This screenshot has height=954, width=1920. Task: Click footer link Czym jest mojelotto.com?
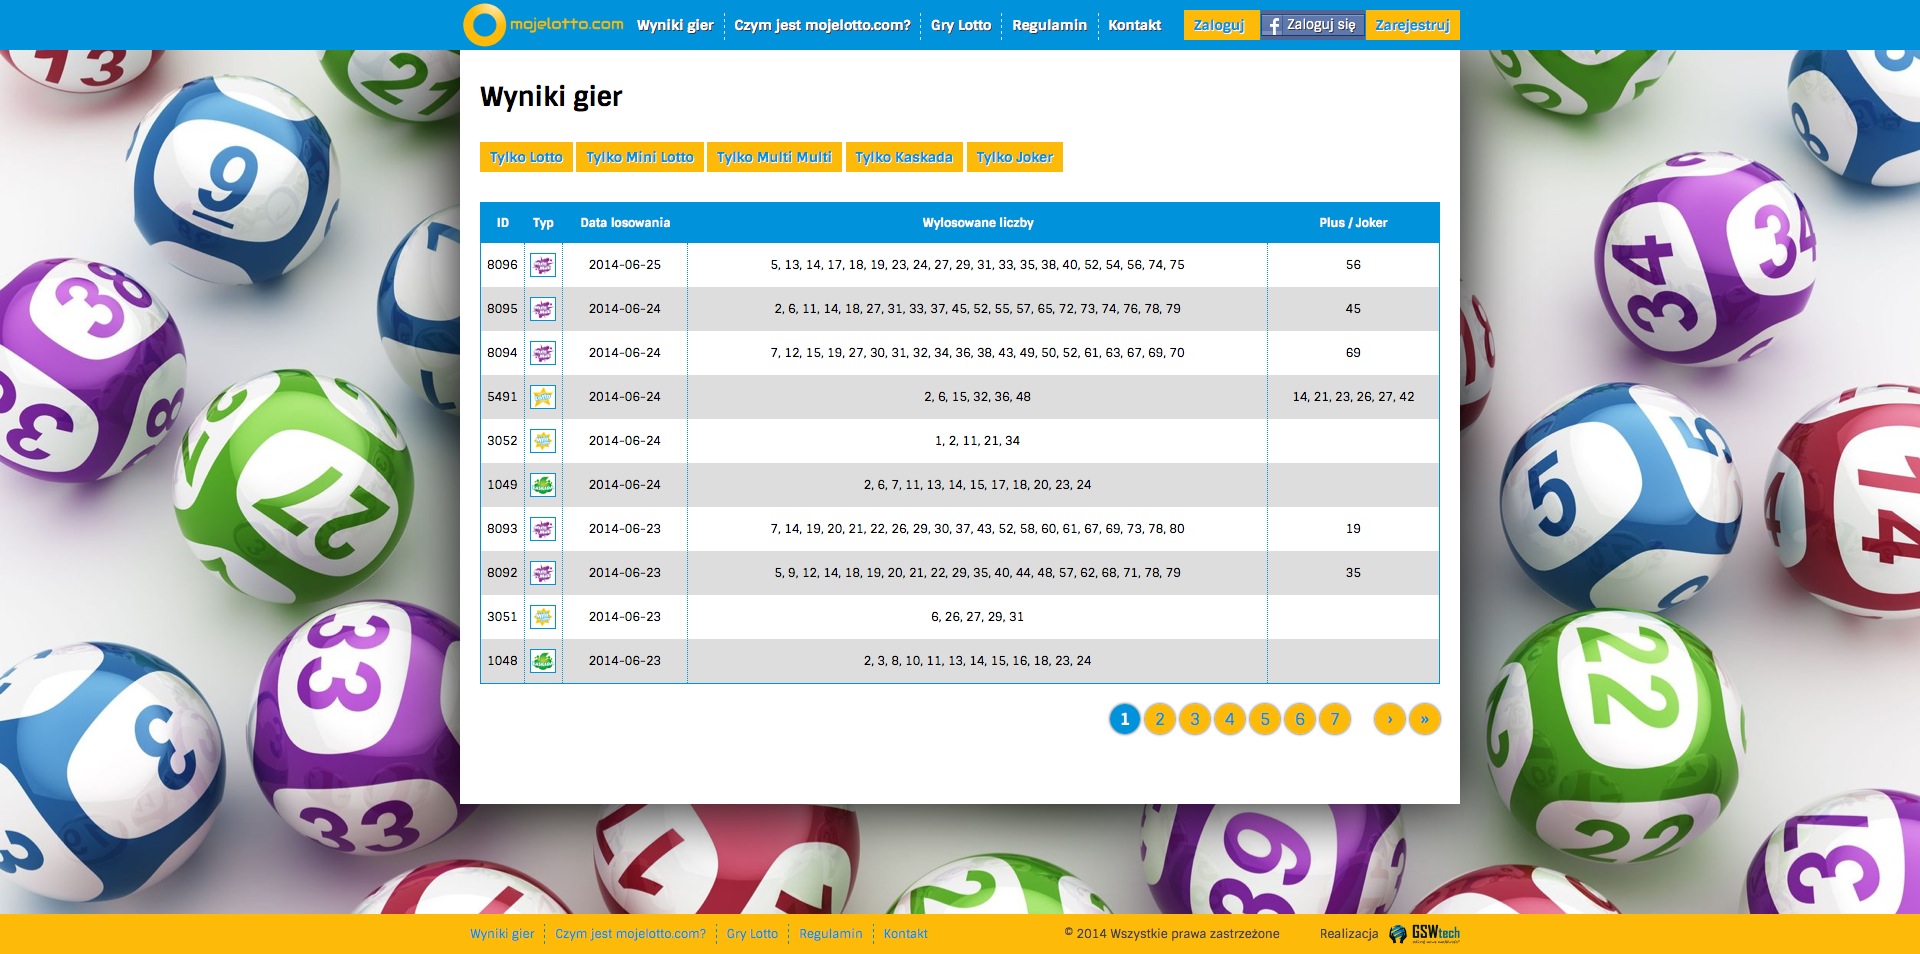tap(630, 934)
